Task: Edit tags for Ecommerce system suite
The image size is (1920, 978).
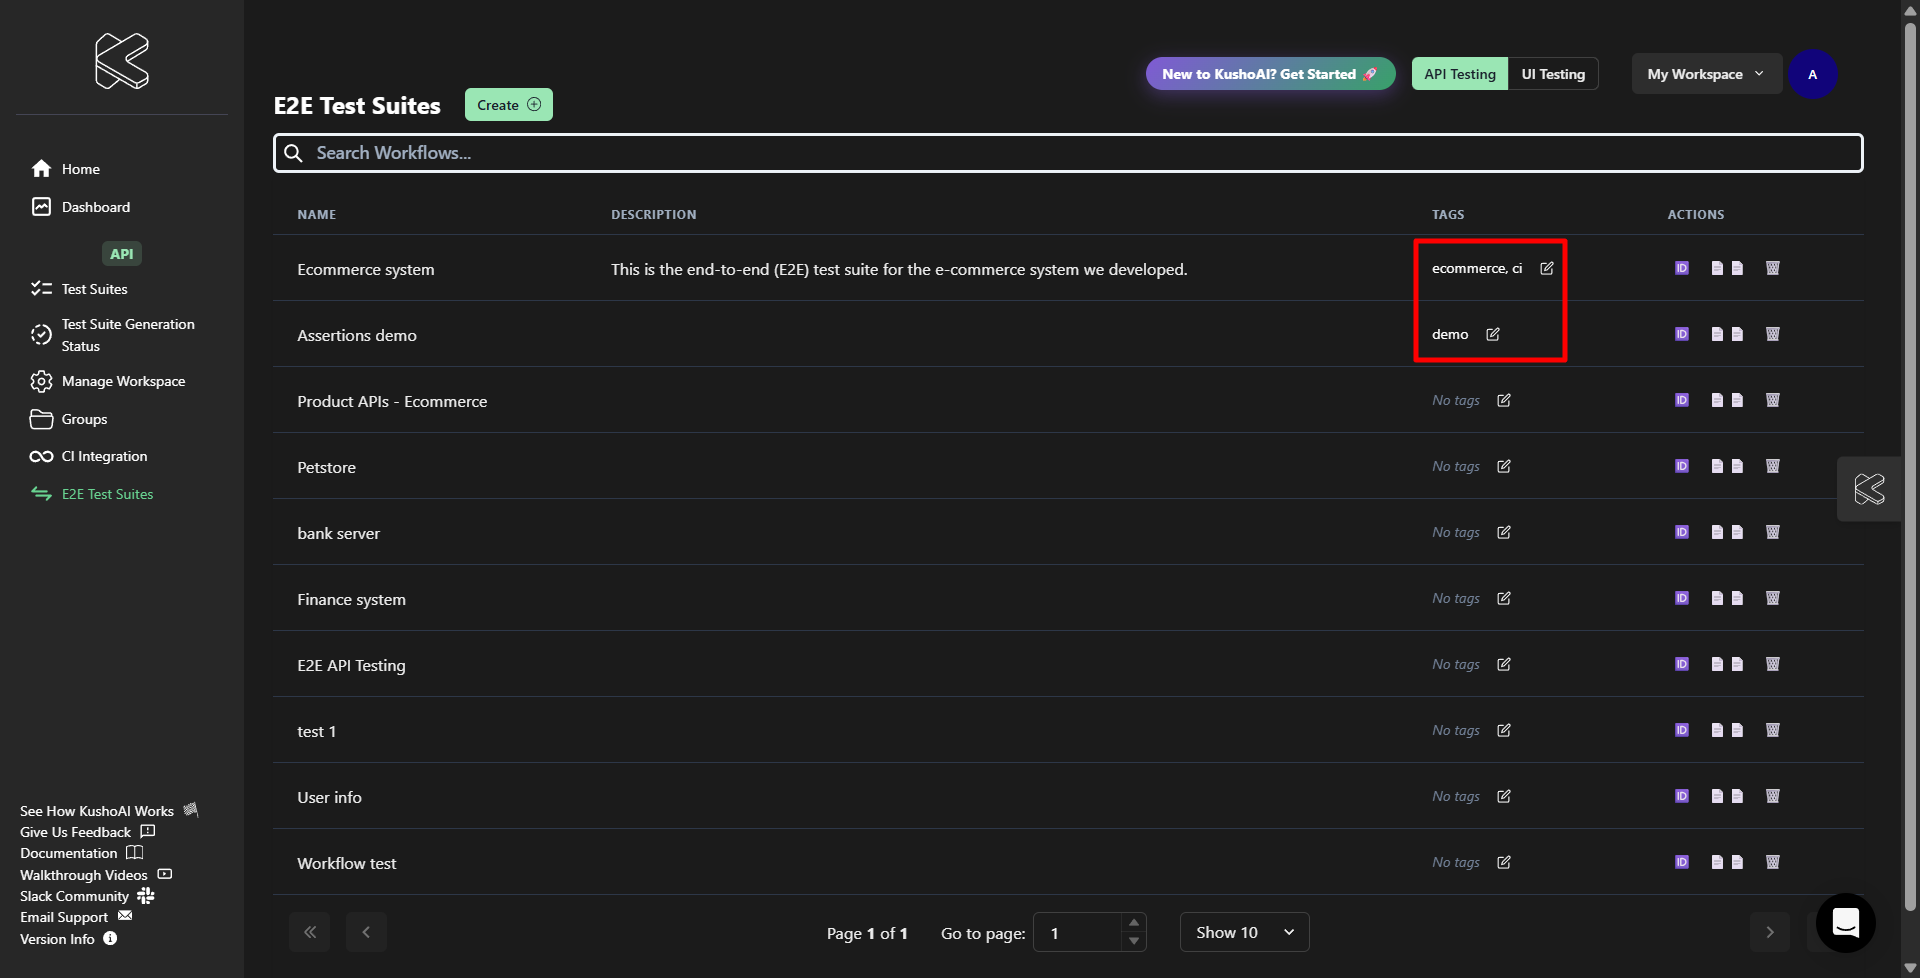Action: (1546, 268)
